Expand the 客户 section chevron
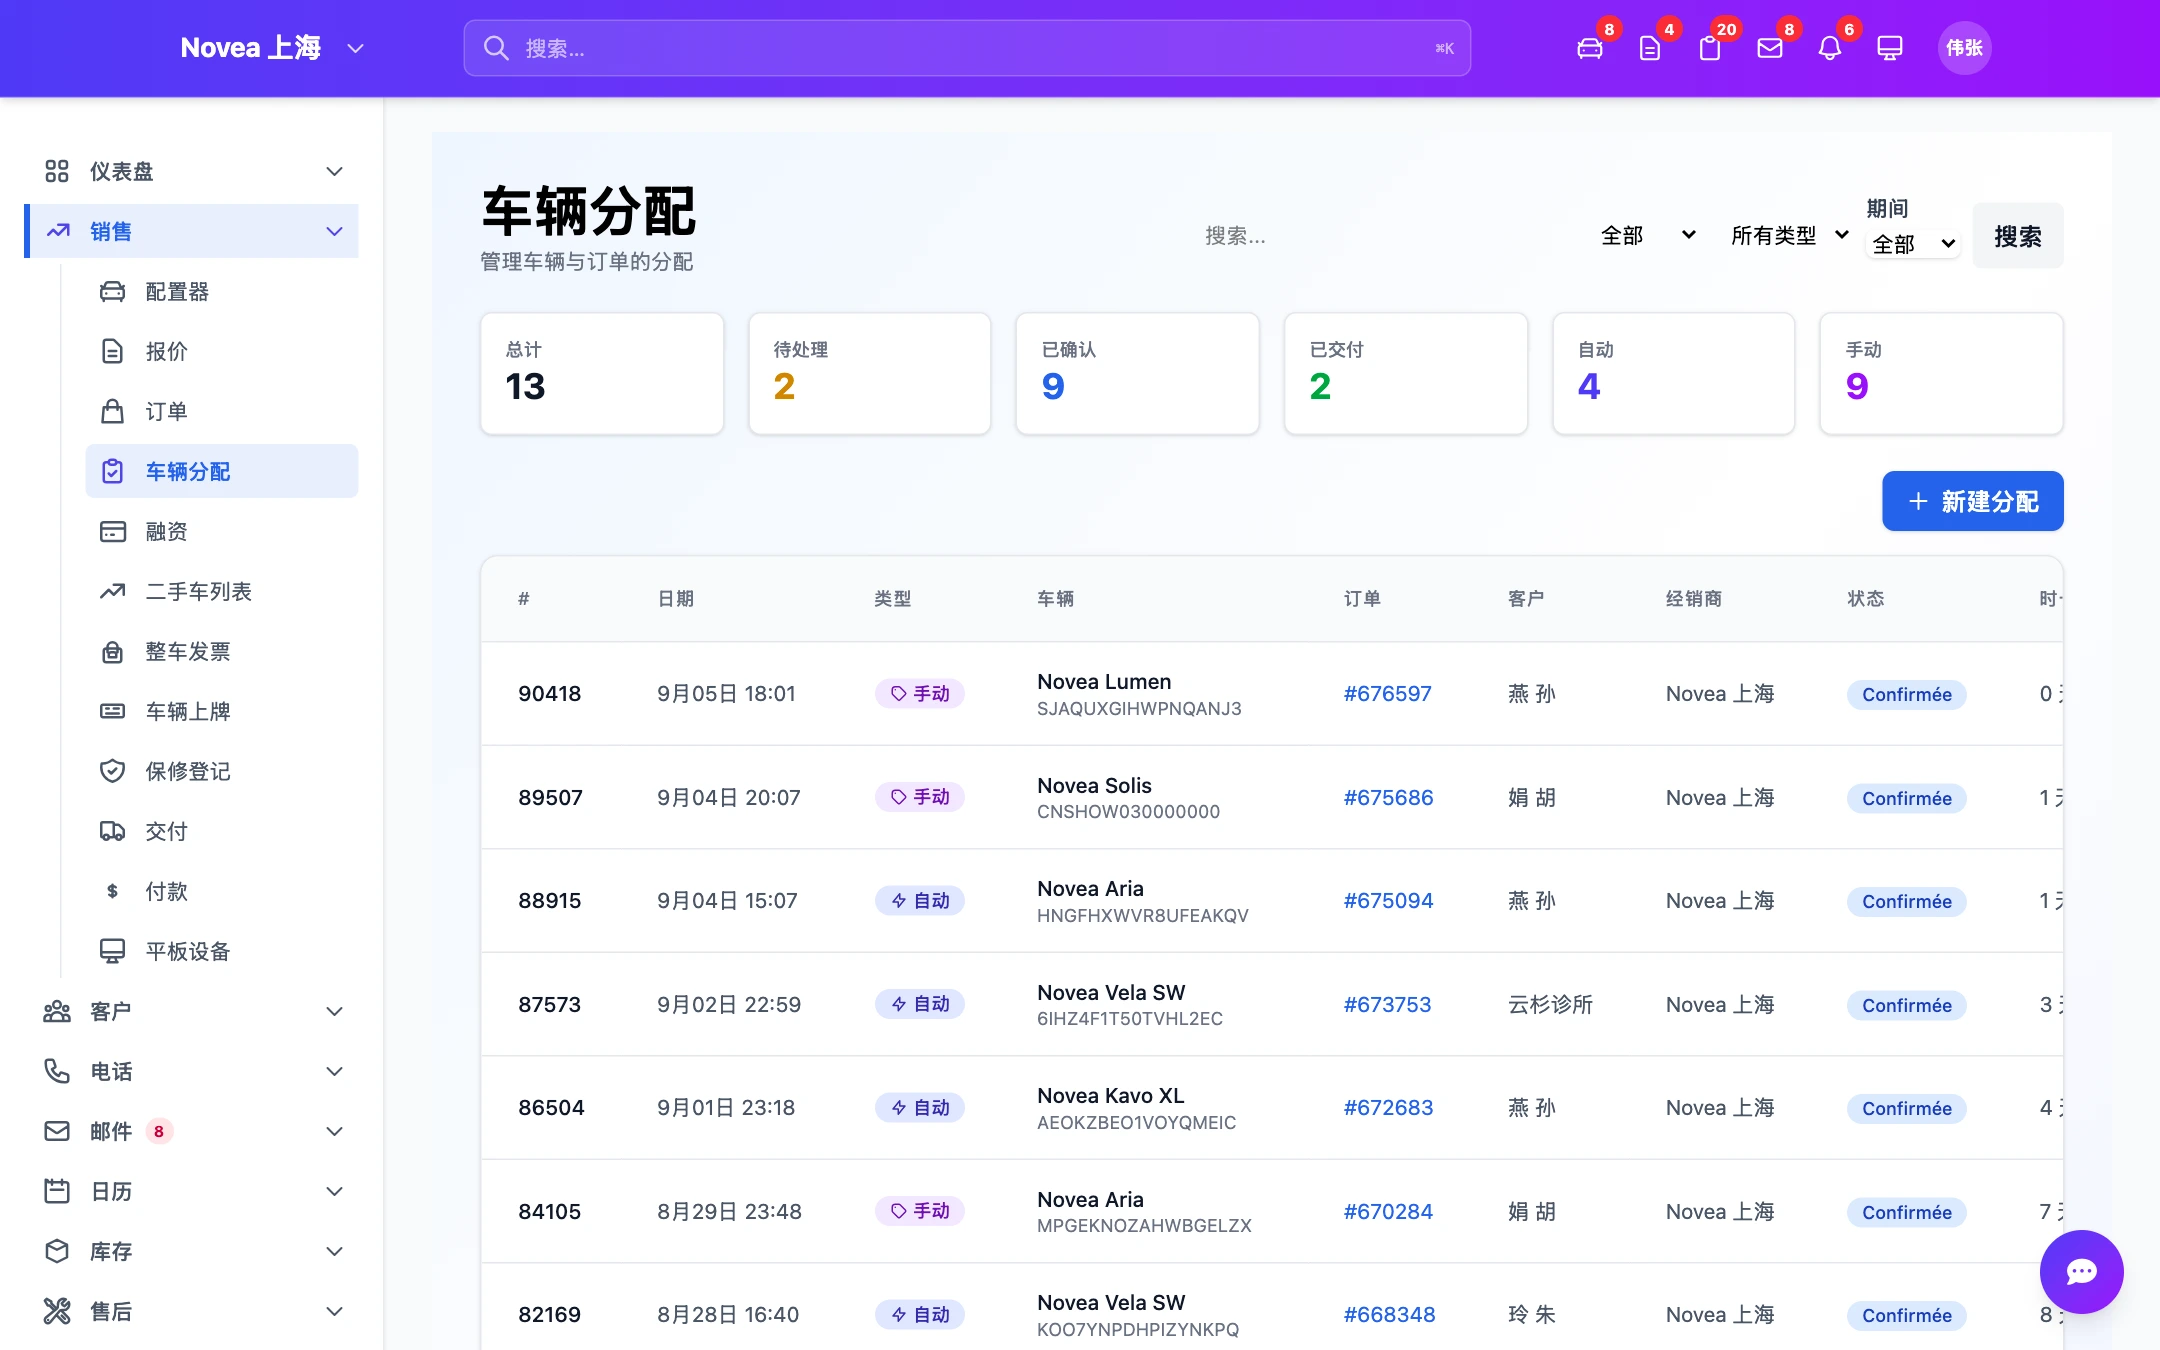This screenshot has height=1350, width=2160. point(335,1011)
